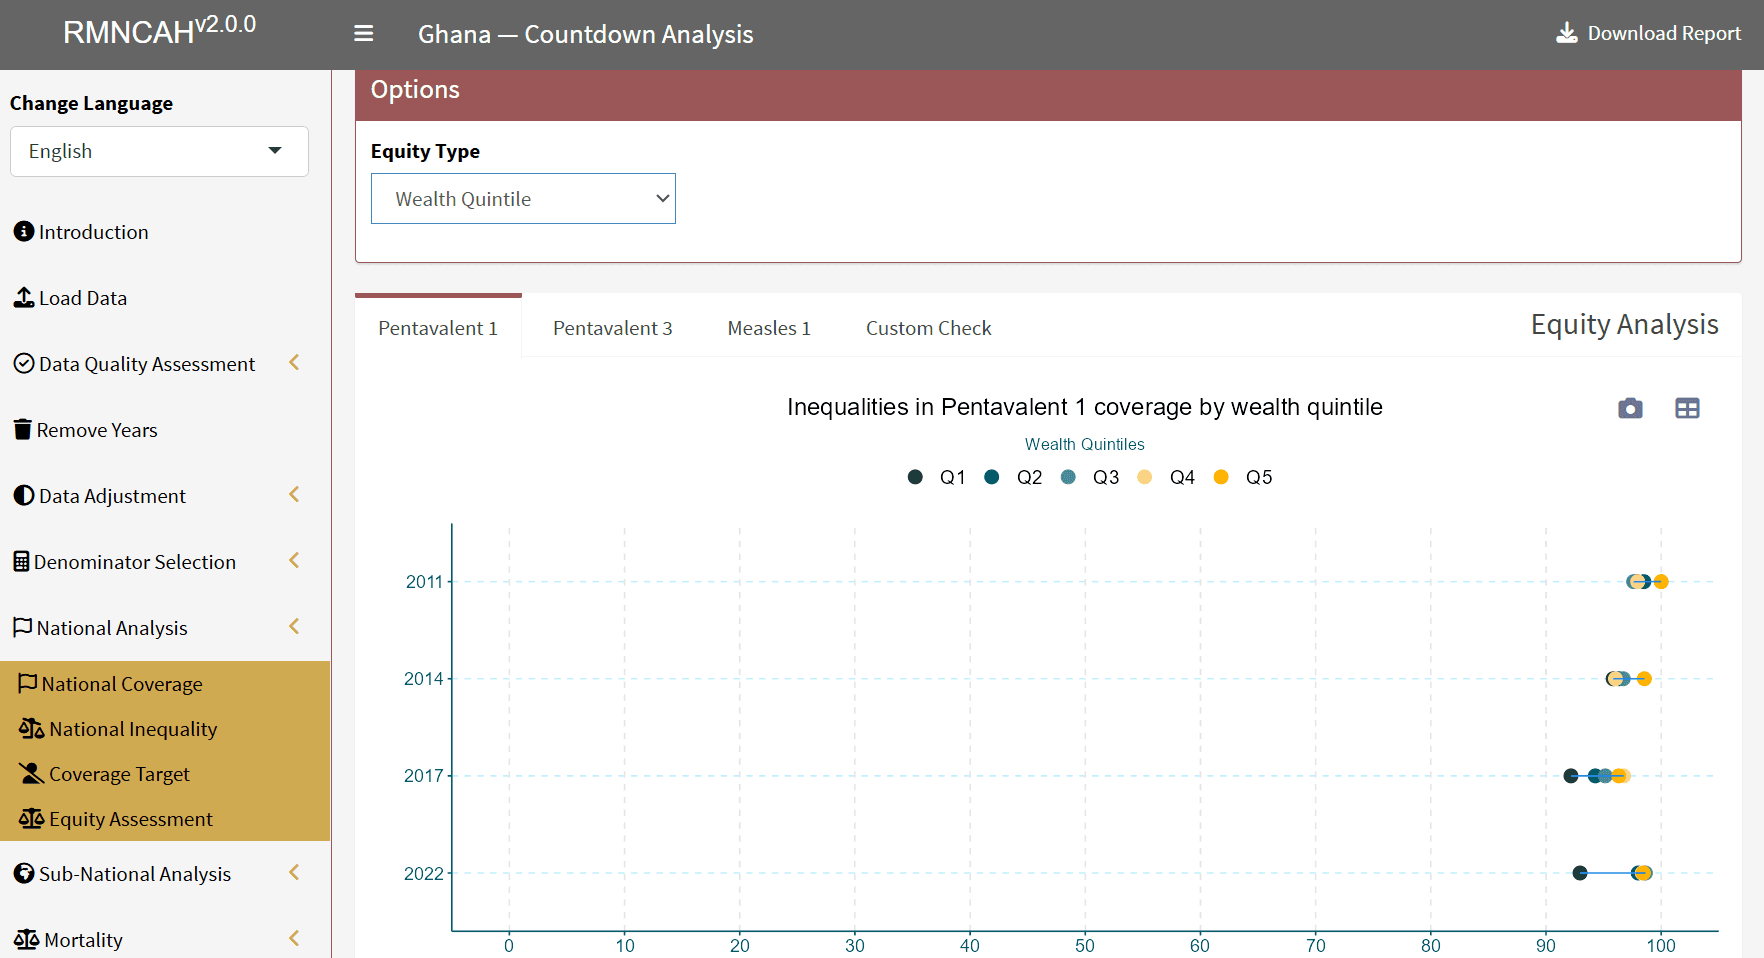
Task: Open the Equity Type Wealth Quintile dropdown
Action: pyautogui.click(x=523, y=198)
